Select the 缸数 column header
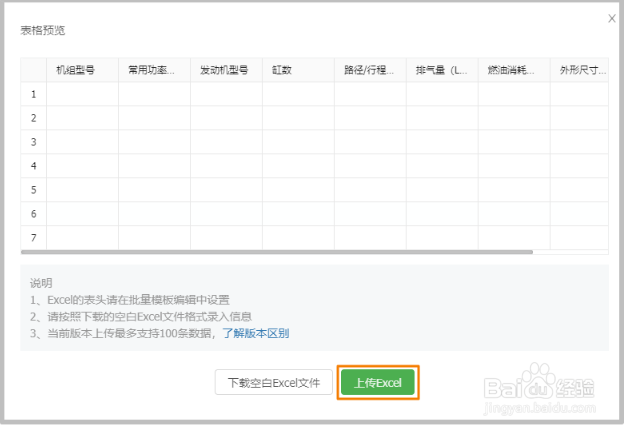631x430 pixels. pyautogui.click(x=299, y=70)
